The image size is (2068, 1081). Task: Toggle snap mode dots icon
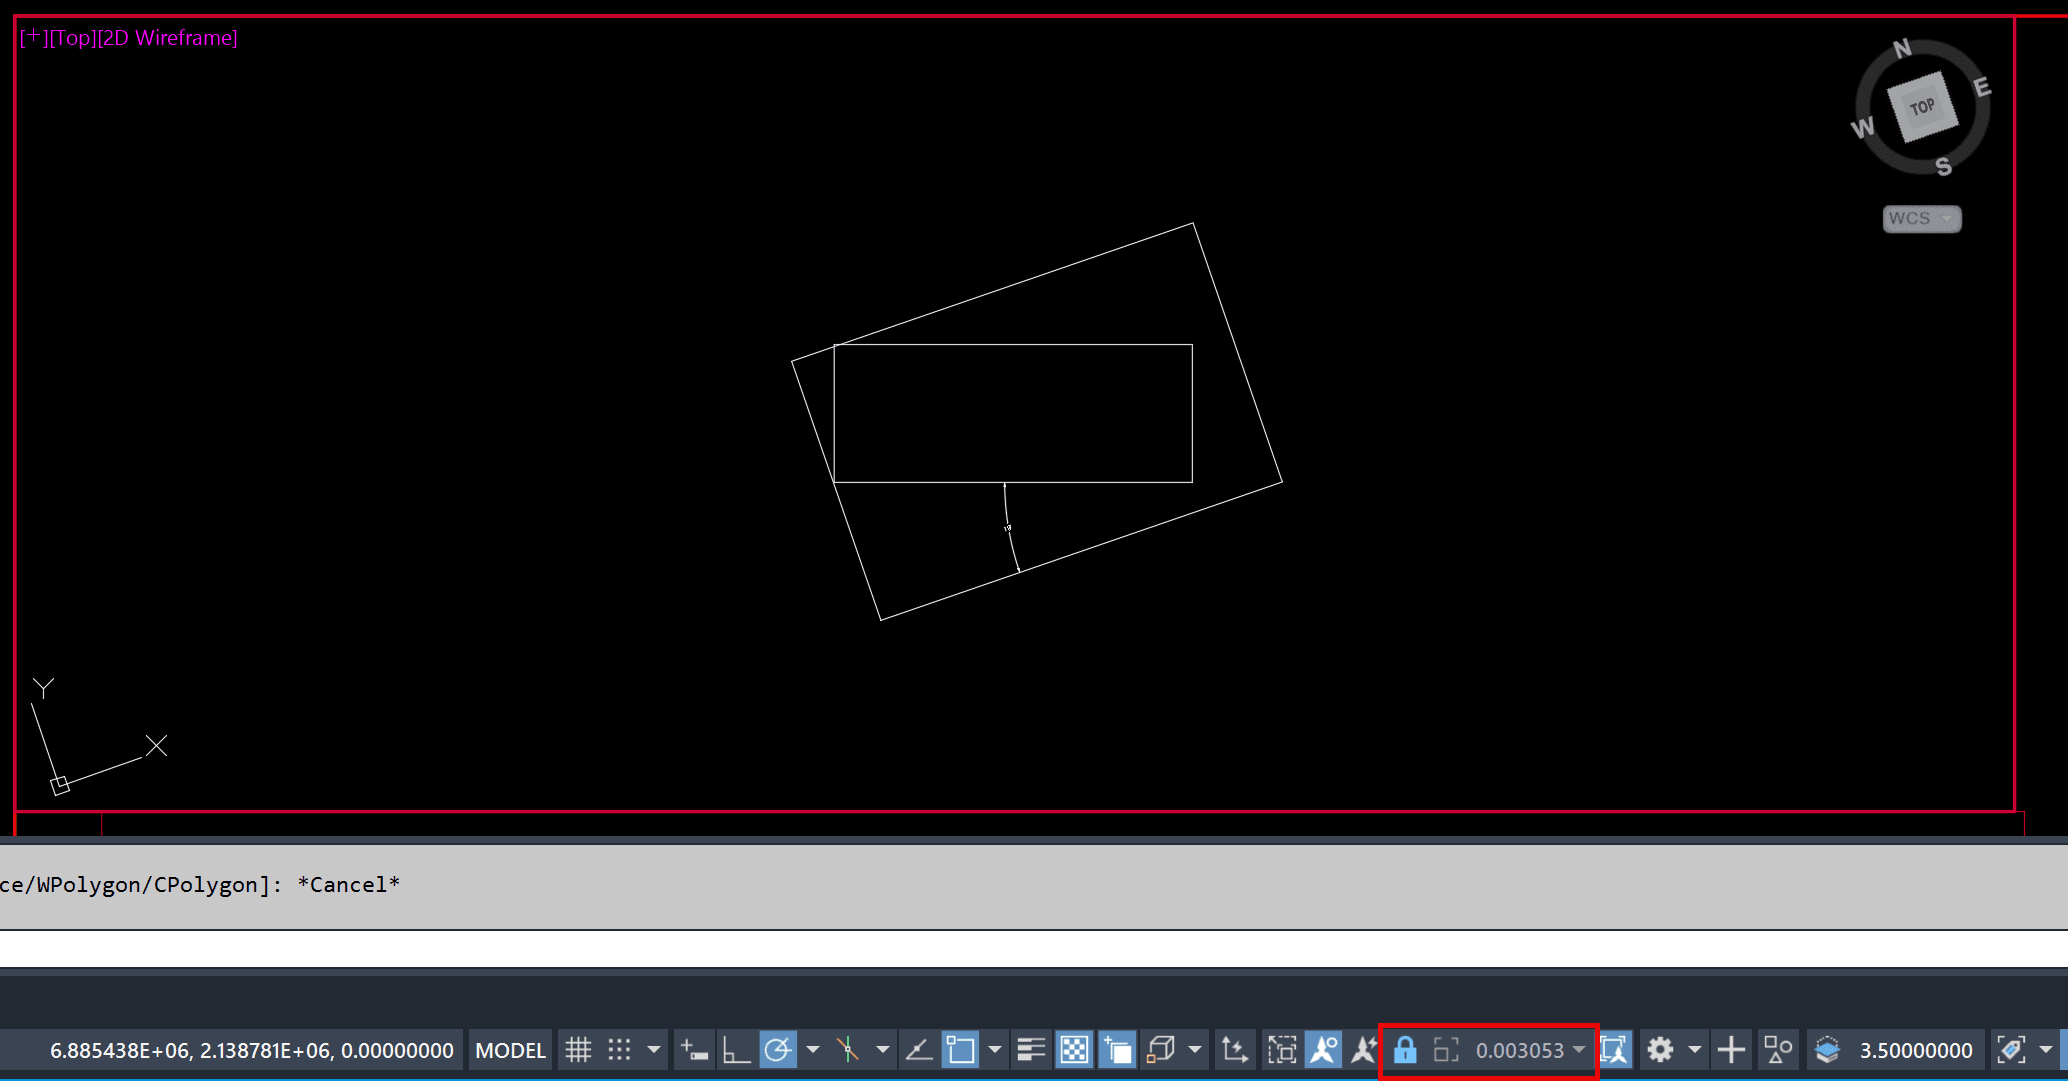coord(620,1050)
